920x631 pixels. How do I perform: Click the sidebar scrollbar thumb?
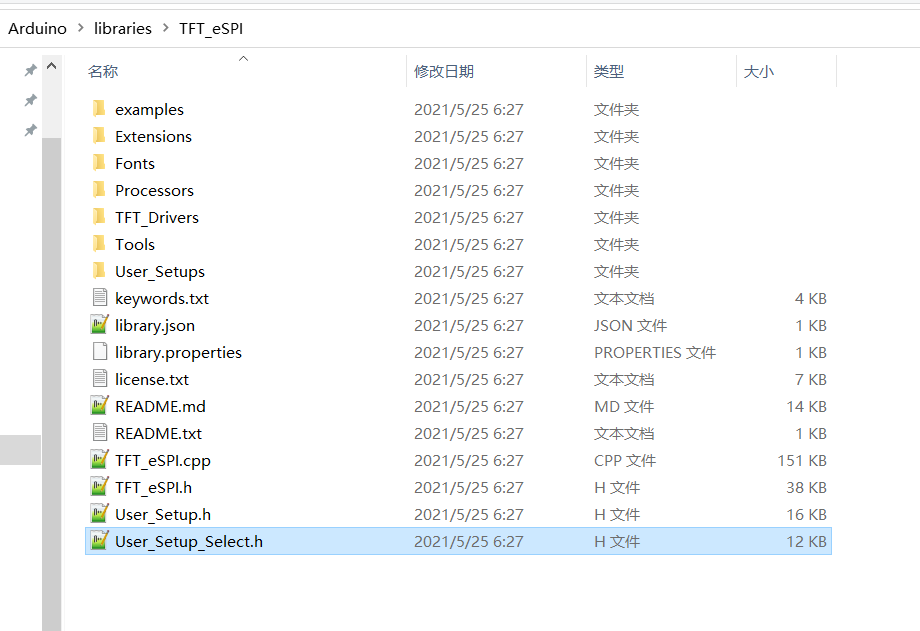tap(52, 384)
